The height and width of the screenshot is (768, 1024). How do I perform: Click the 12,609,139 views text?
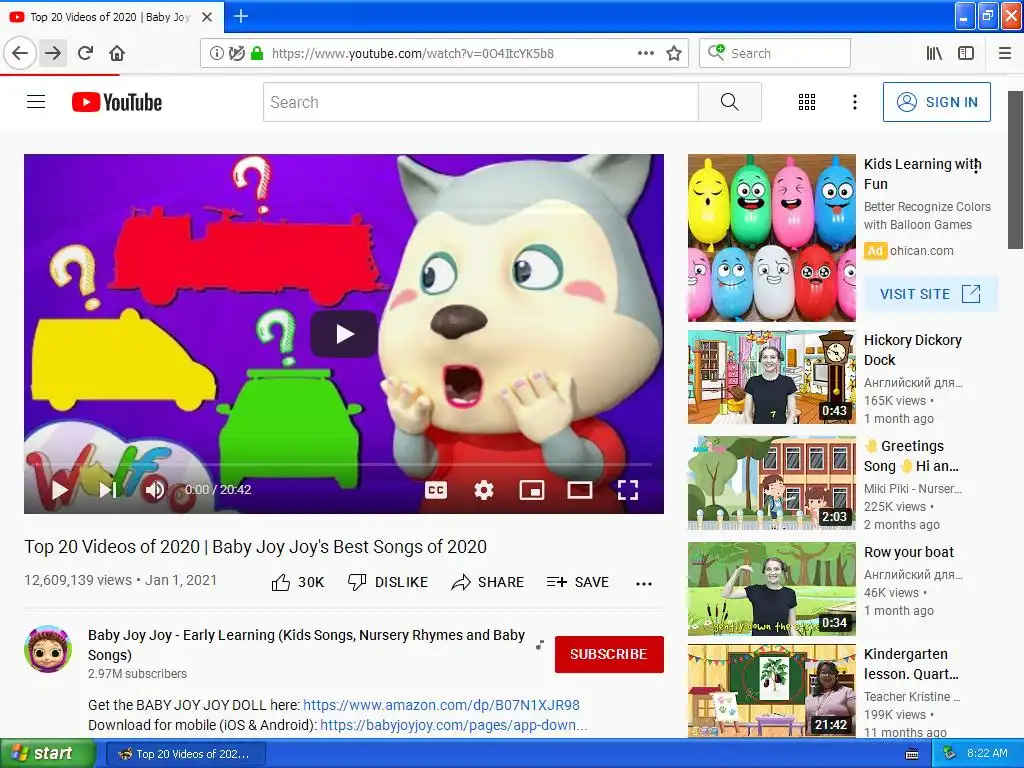click(x=78, y=580)
